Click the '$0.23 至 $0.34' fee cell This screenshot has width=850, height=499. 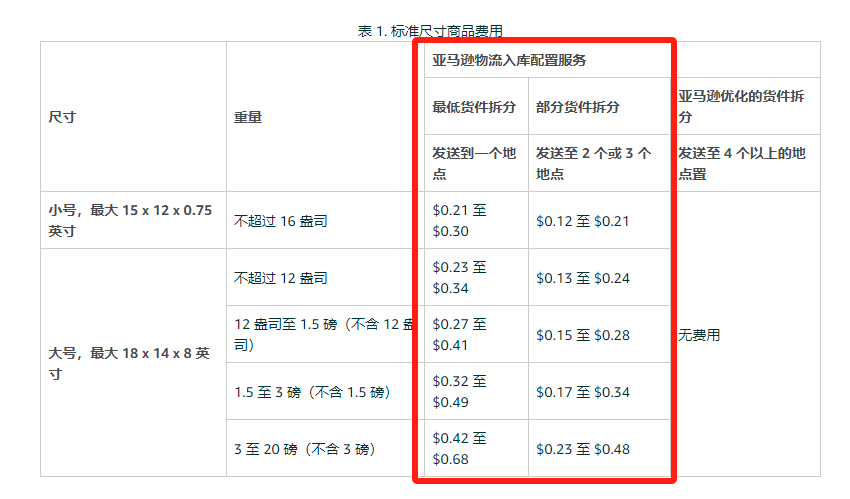(476, 277)
